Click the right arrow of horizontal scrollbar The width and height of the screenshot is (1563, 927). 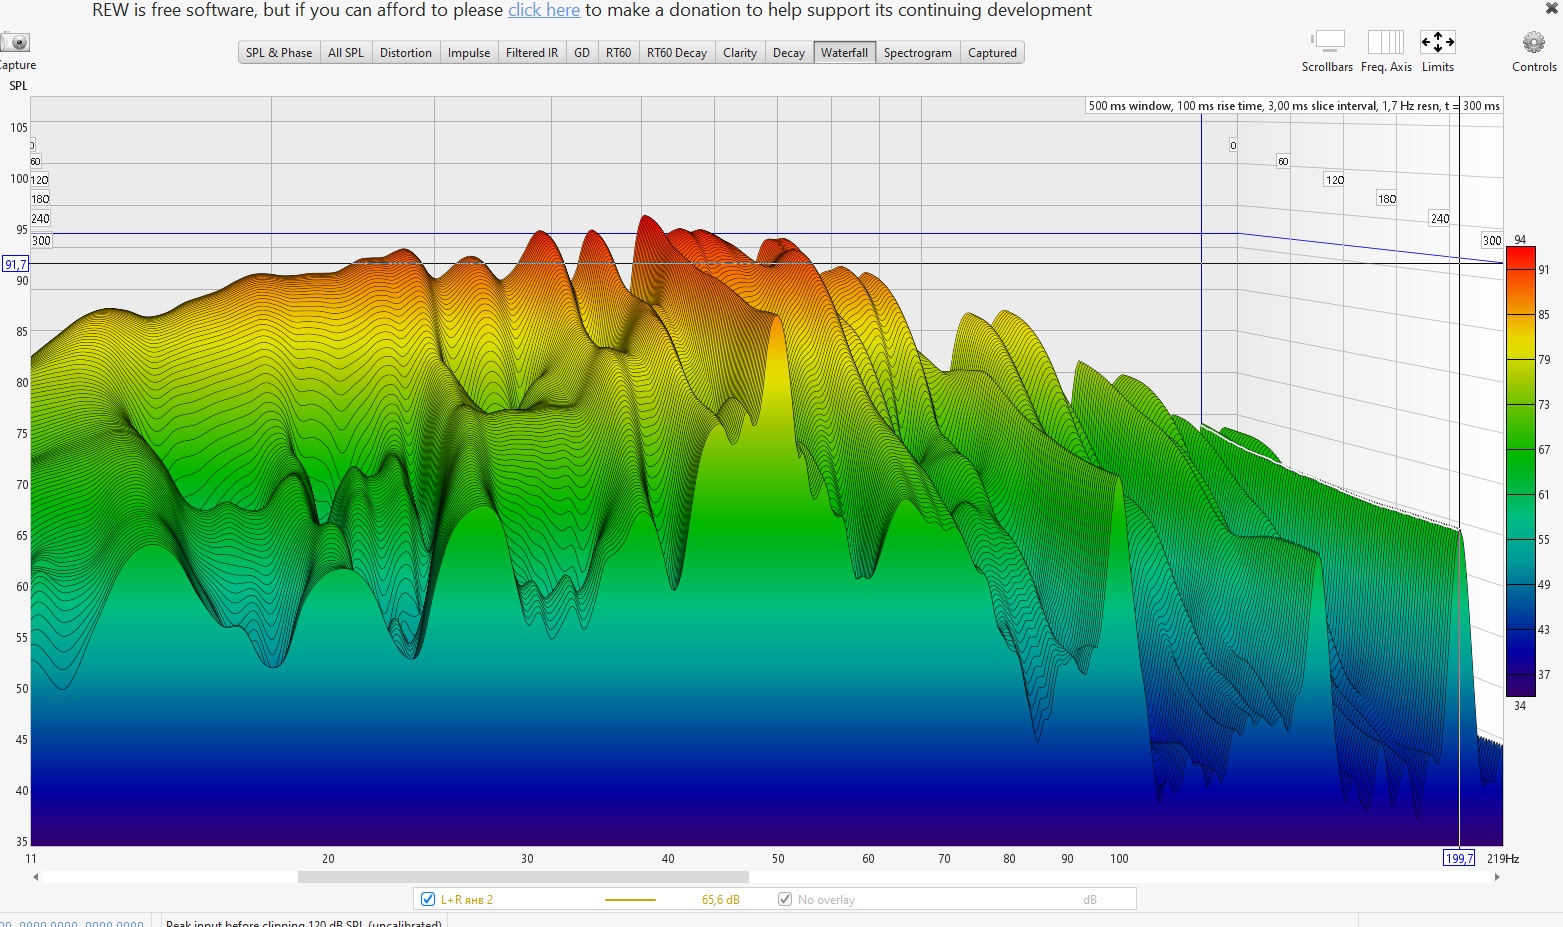pos(1497,877)
